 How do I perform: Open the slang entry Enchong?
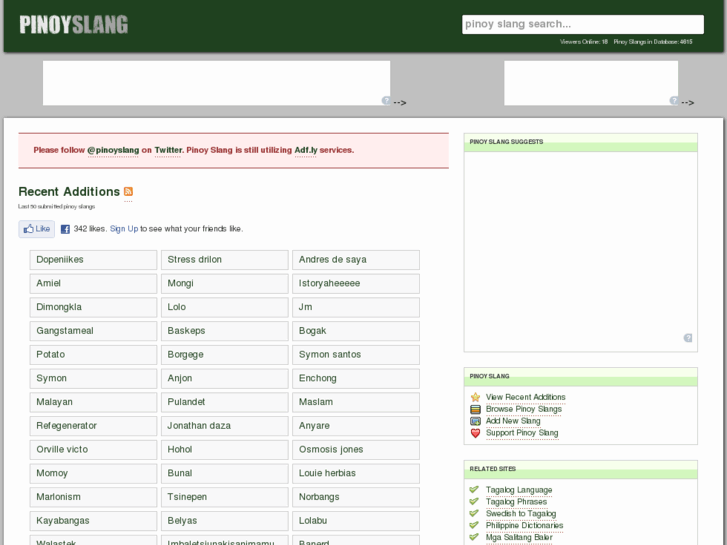pos(356,378)
